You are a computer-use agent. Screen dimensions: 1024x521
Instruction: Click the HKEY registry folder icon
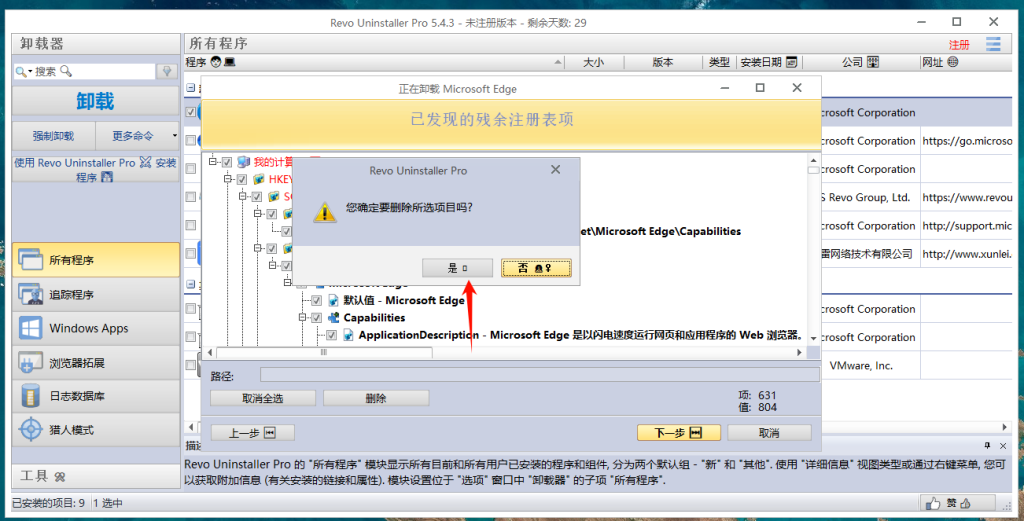click(259, 179)
